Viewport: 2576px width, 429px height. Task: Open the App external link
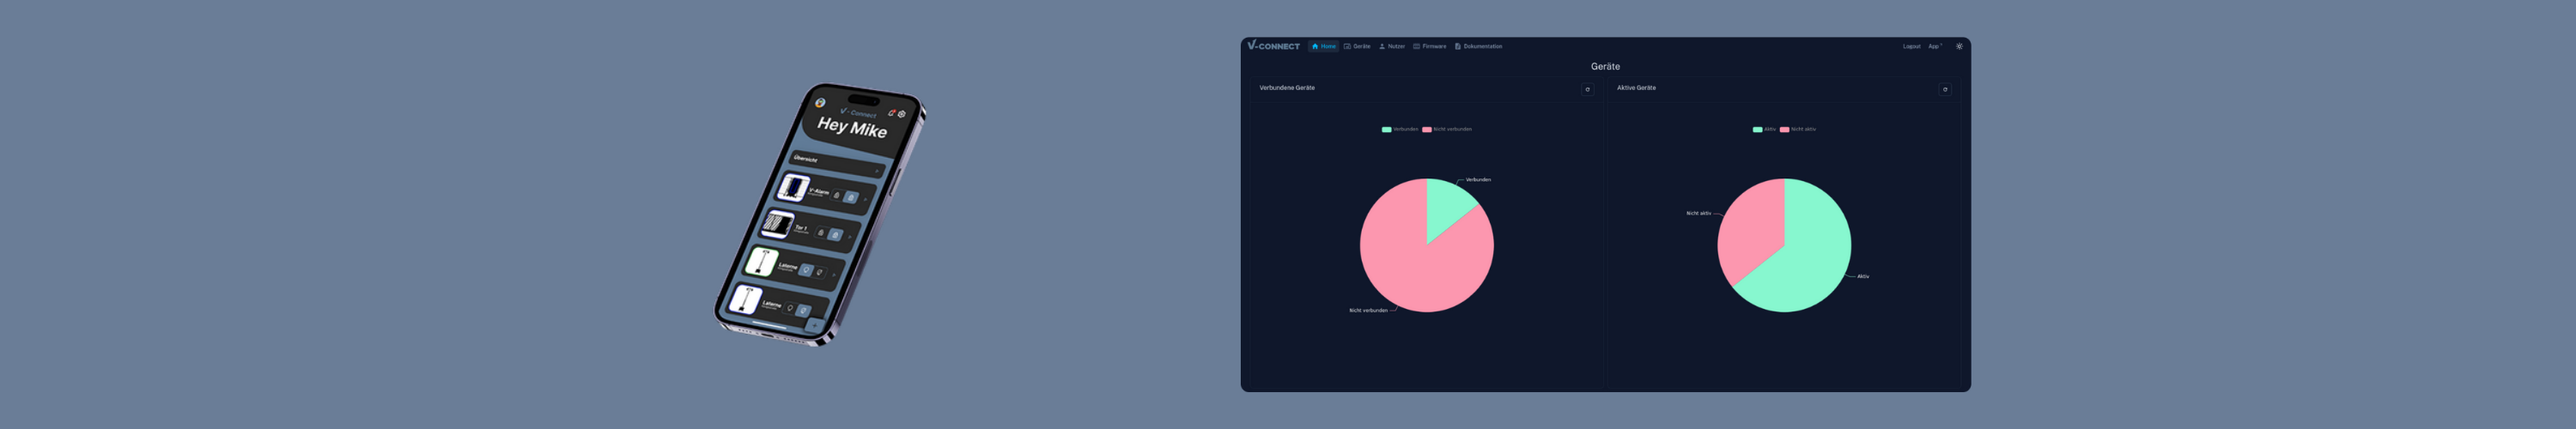[x=1934, y=46]
